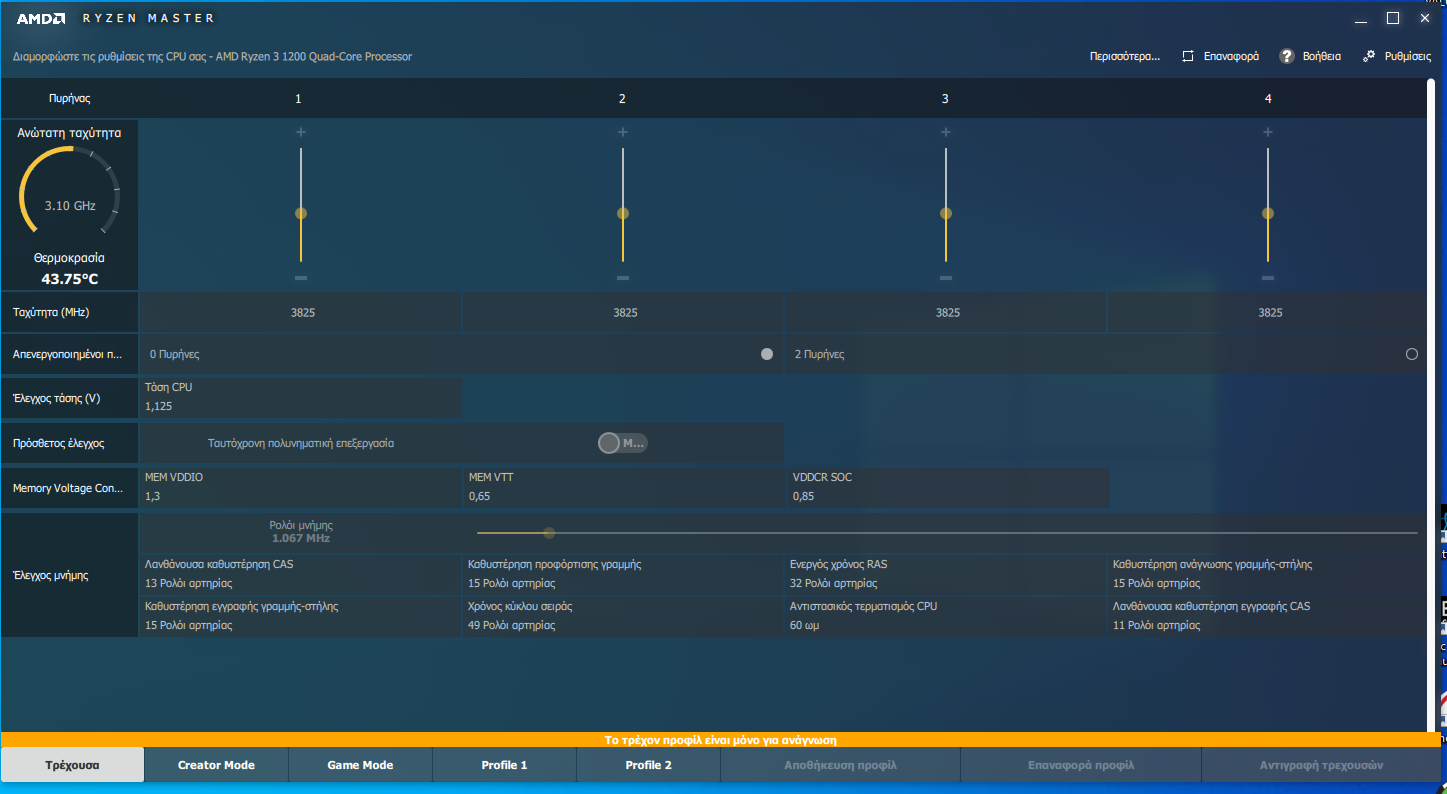The width and height of the screenshot is (1447, 794).
Task: Switch to the Creator Mode tab
Action: tap(216, 765)
